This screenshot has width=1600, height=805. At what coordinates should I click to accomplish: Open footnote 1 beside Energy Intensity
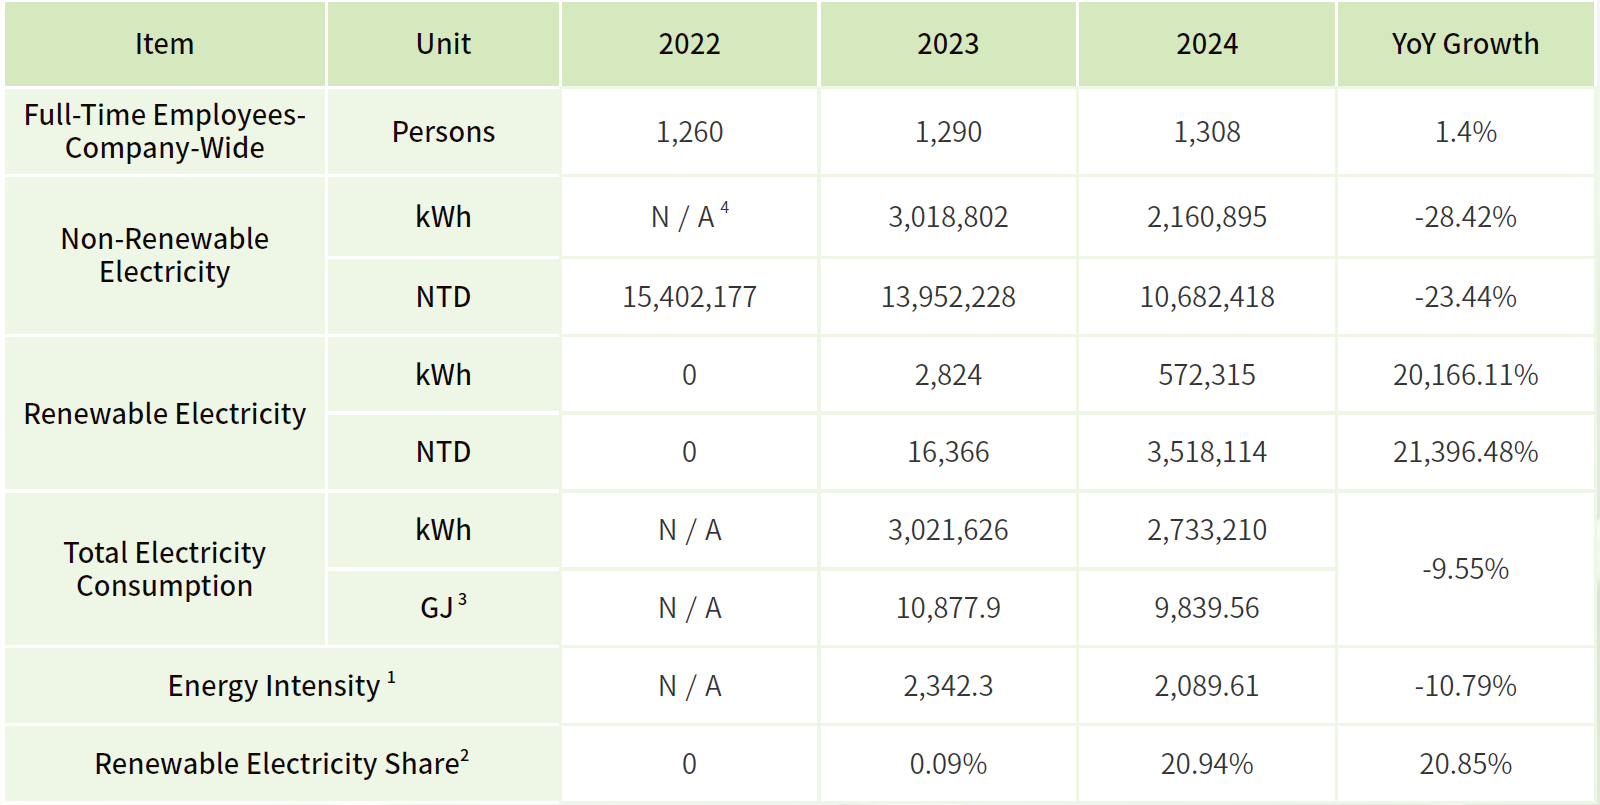(391, 678)
